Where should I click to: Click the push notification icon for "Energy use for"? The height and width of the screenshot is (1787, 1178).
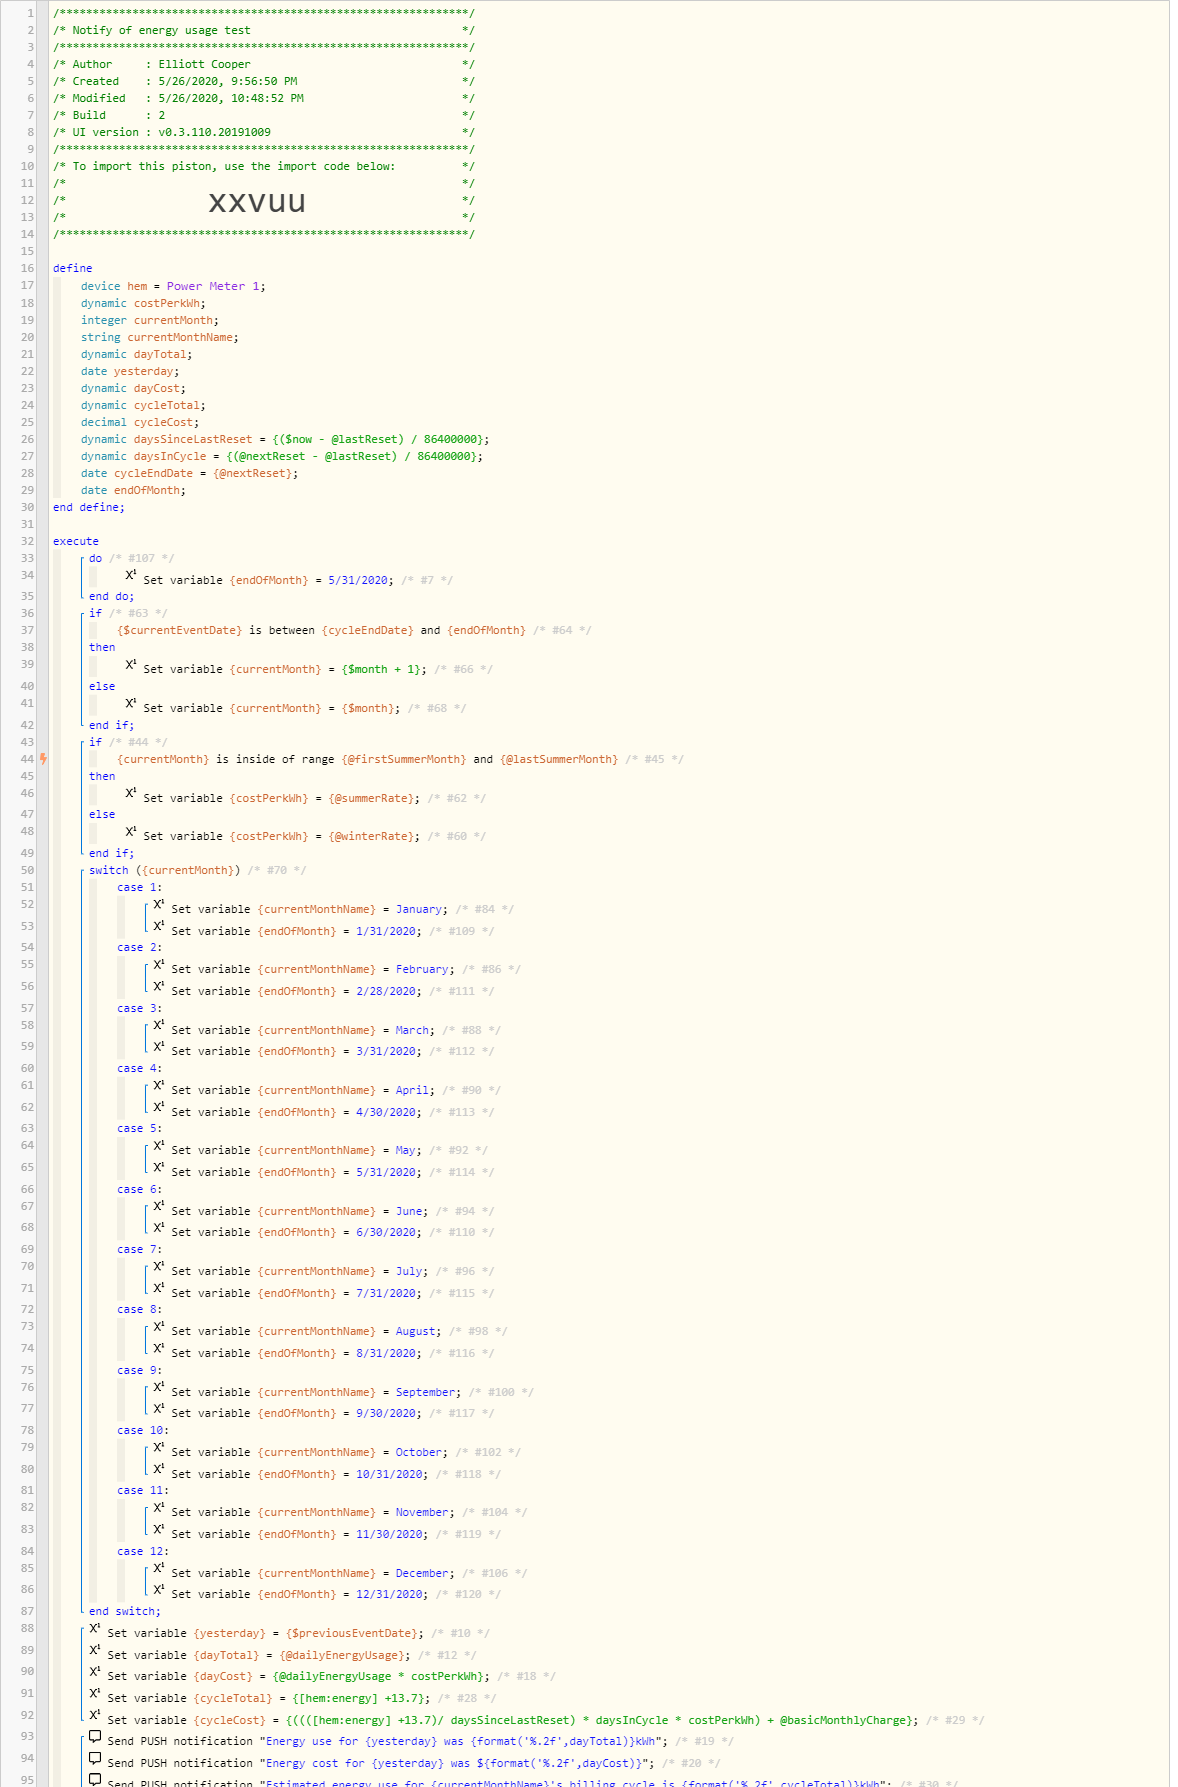tap(95, 1737)
